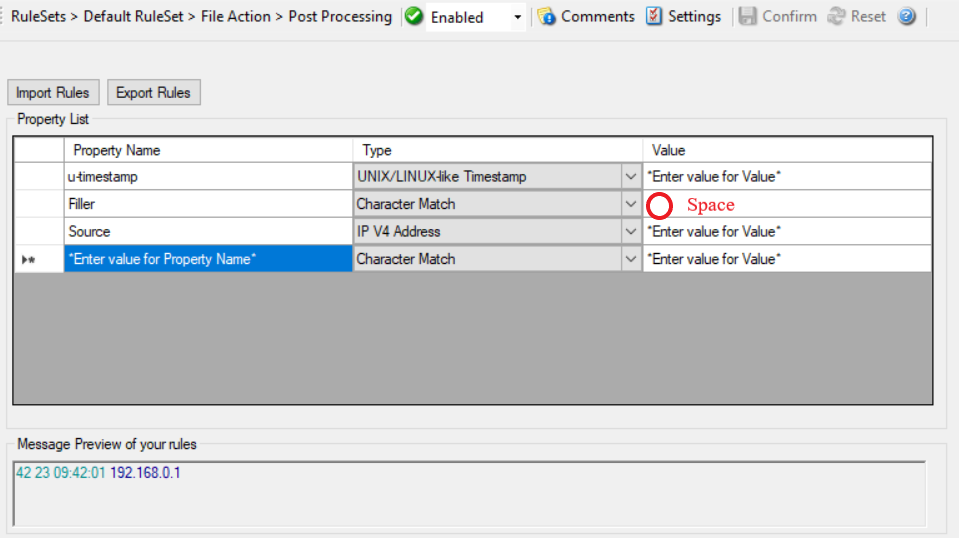
Task: Click the new-row marker in row header
Action: (x=28, y=259)
